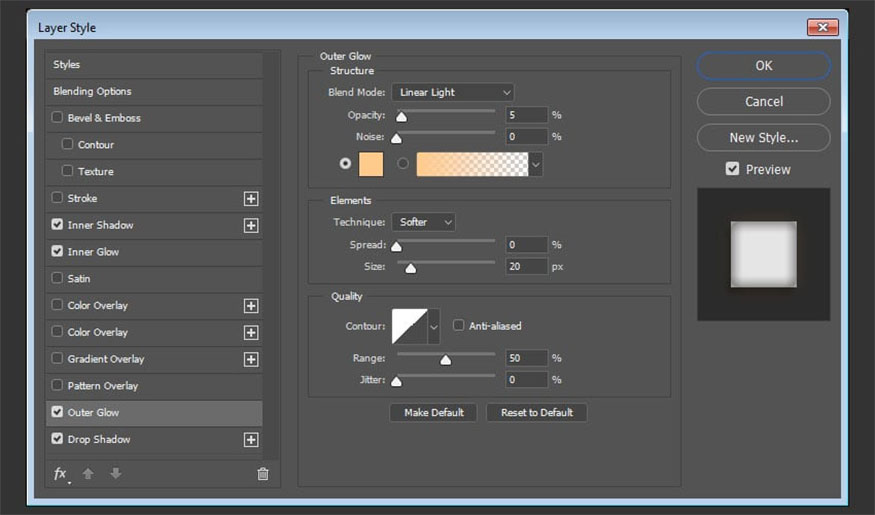The width and height of the screenshot is (875, 515).
Task: Open the Blend Mode dropdown
Action: 452,92
